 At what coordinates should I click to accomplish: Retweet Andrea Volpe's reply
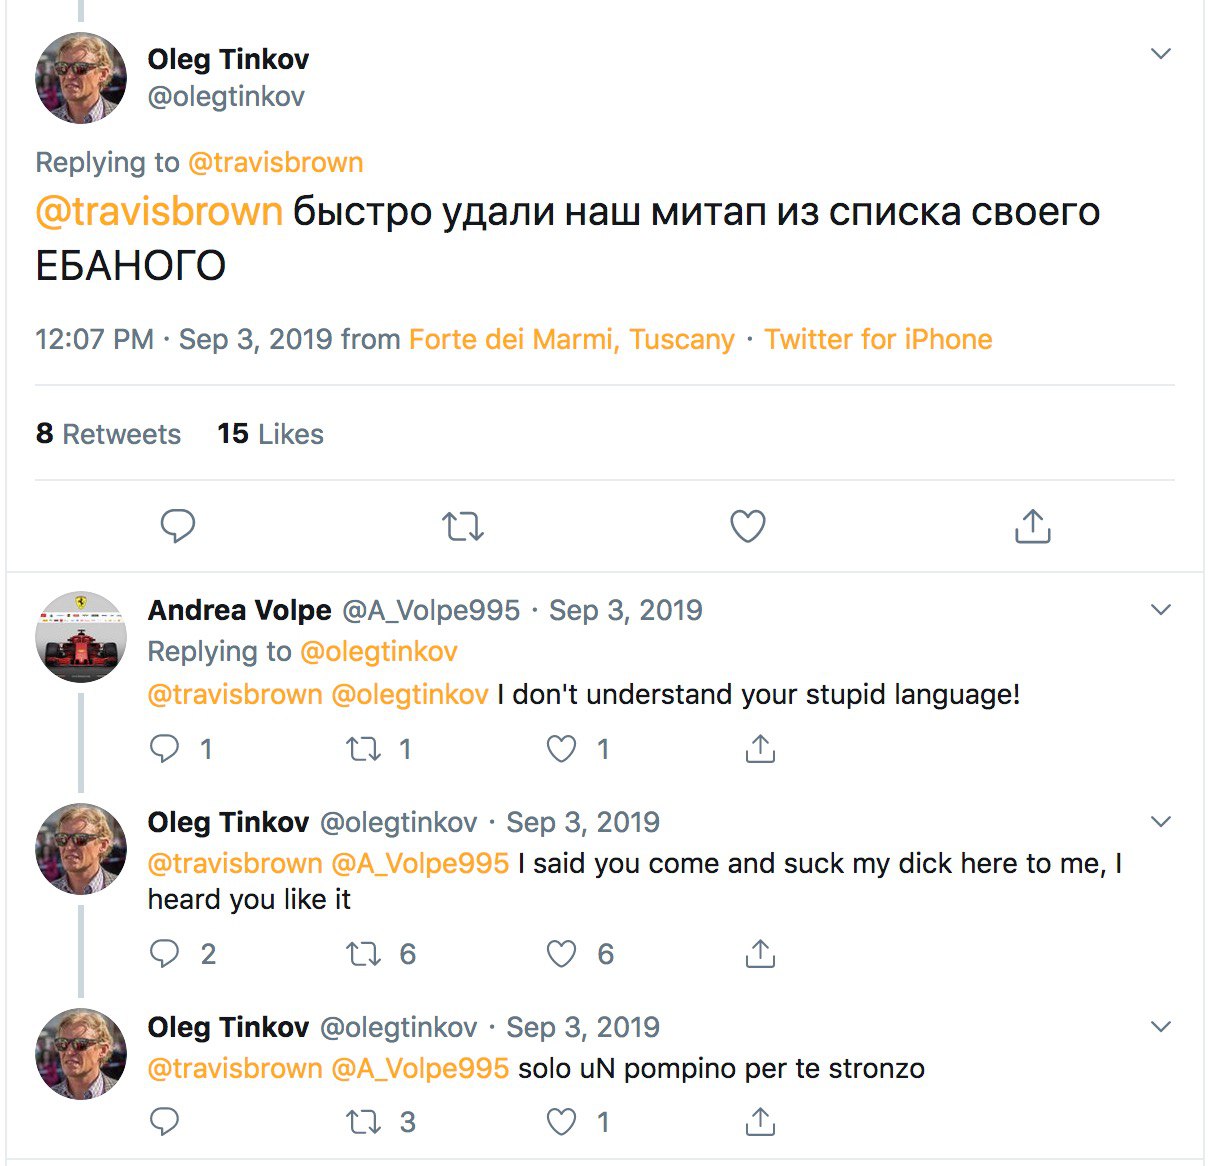point(363,748)
